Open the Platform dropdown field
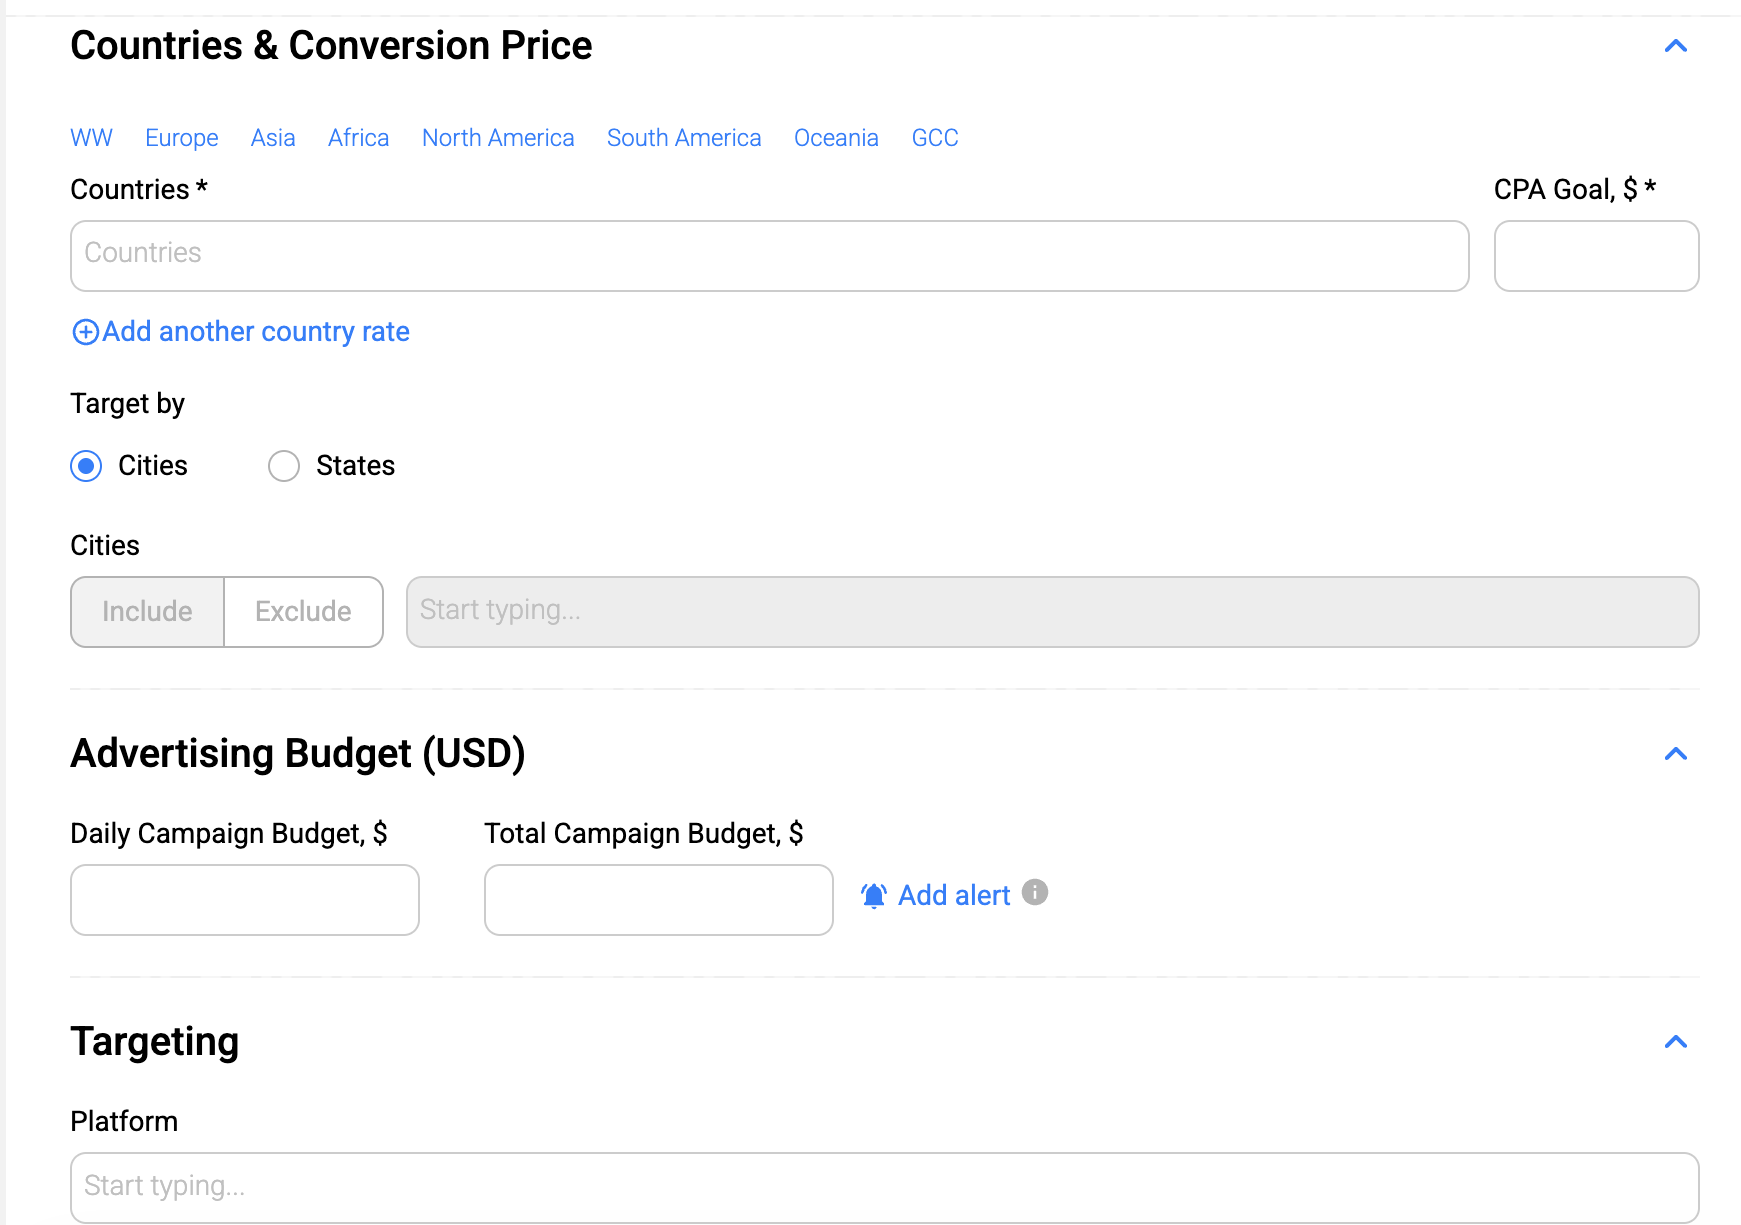 [x=884, y=1187]
